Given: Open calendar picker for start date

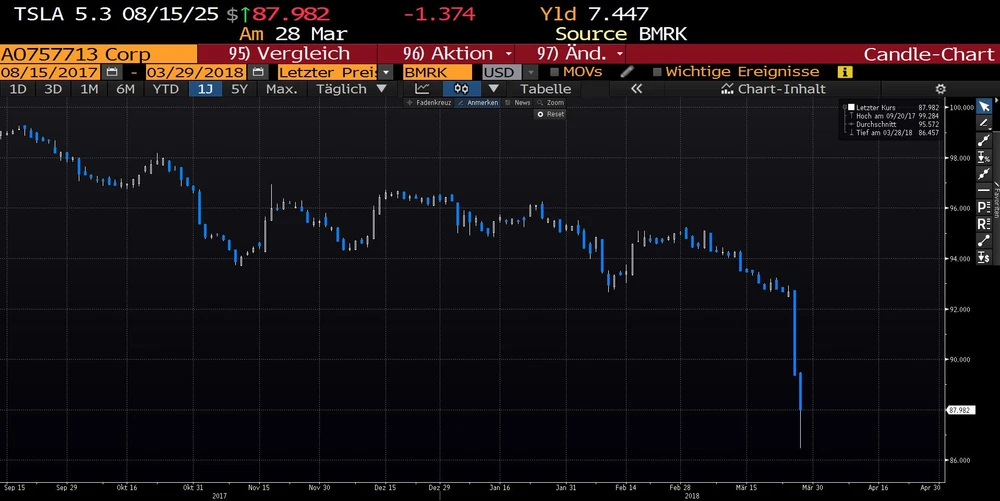Looking at the screenshot, I should (112, 72).
